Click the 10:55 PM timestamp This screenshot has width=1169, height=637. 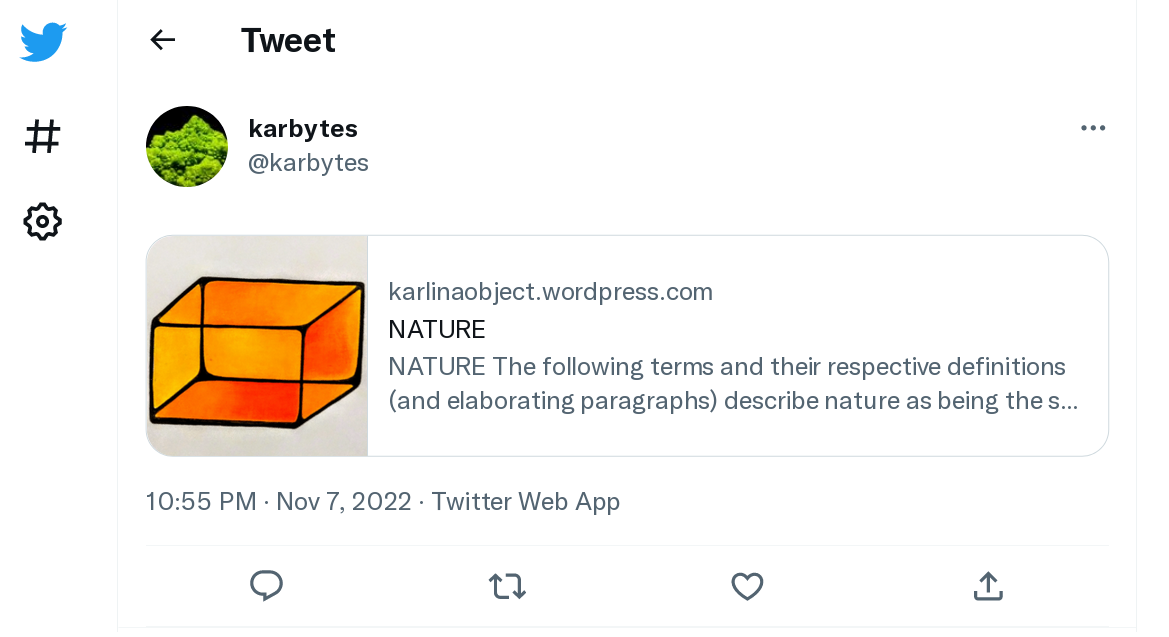coord(201,501)
